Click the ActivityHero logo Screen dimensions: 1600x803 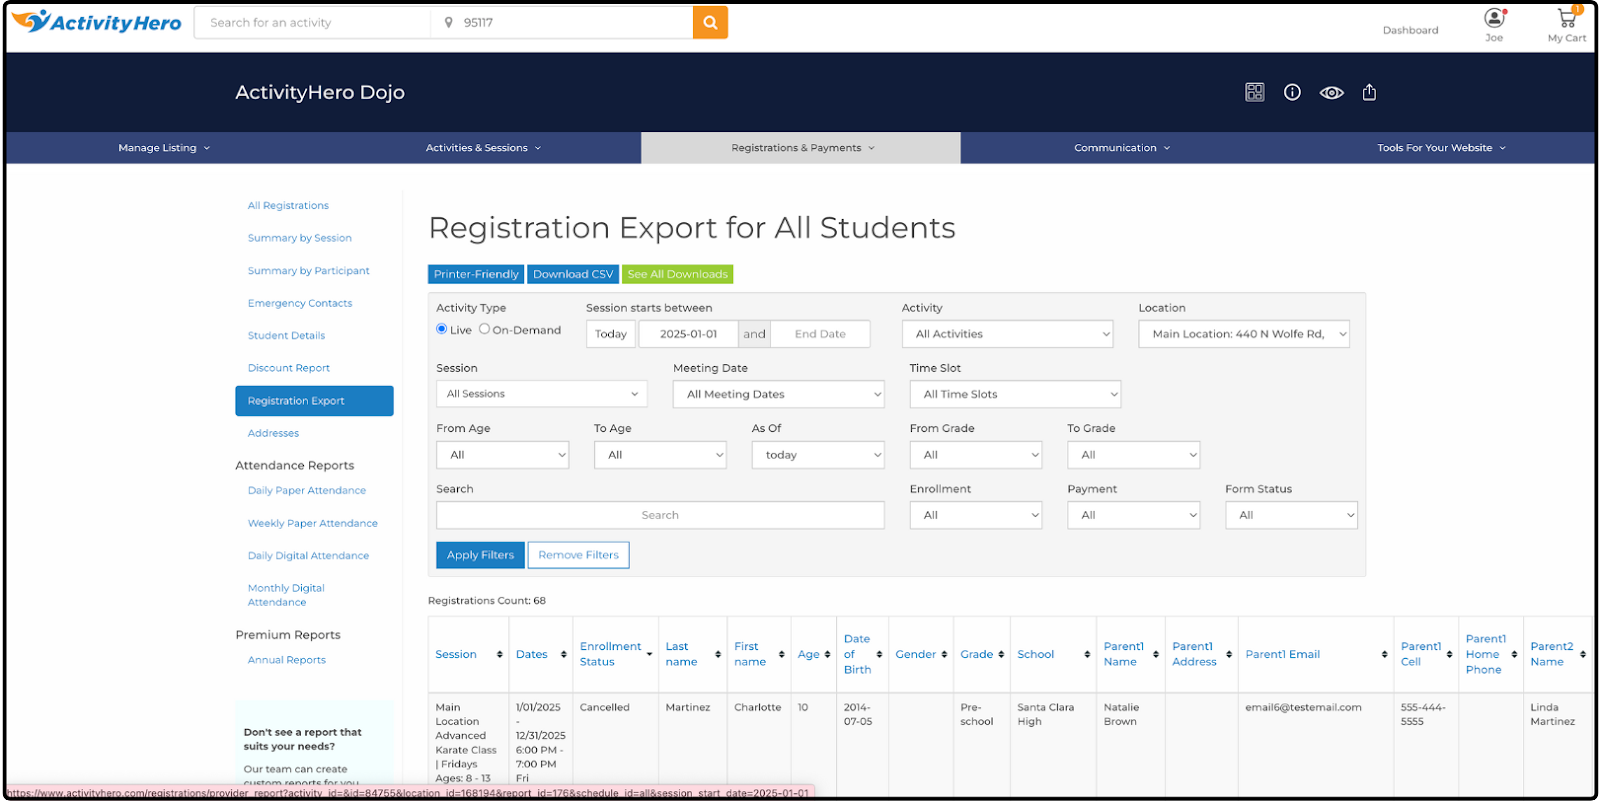point(96,22)
